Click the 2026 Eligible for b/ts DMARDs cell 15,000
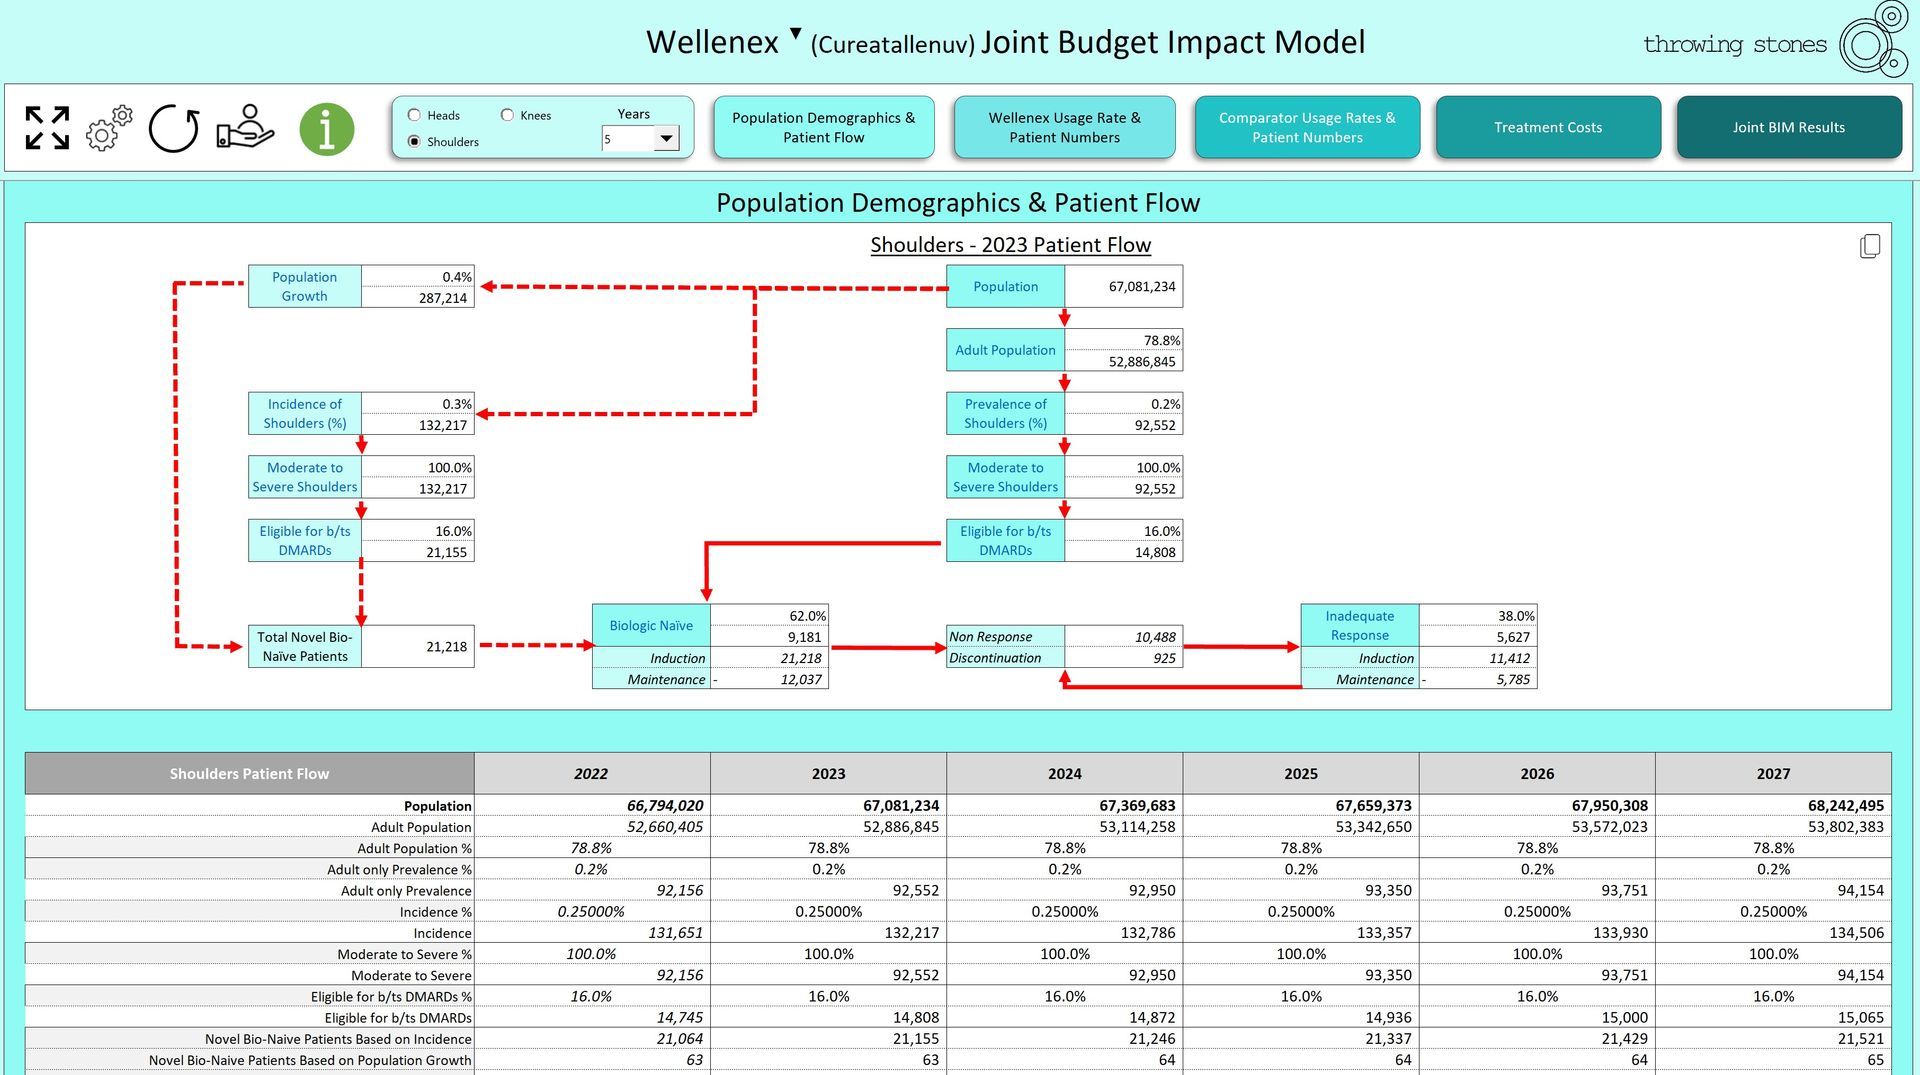The height and width of the screenshot is (1075, 1920). point(1537,1018)
